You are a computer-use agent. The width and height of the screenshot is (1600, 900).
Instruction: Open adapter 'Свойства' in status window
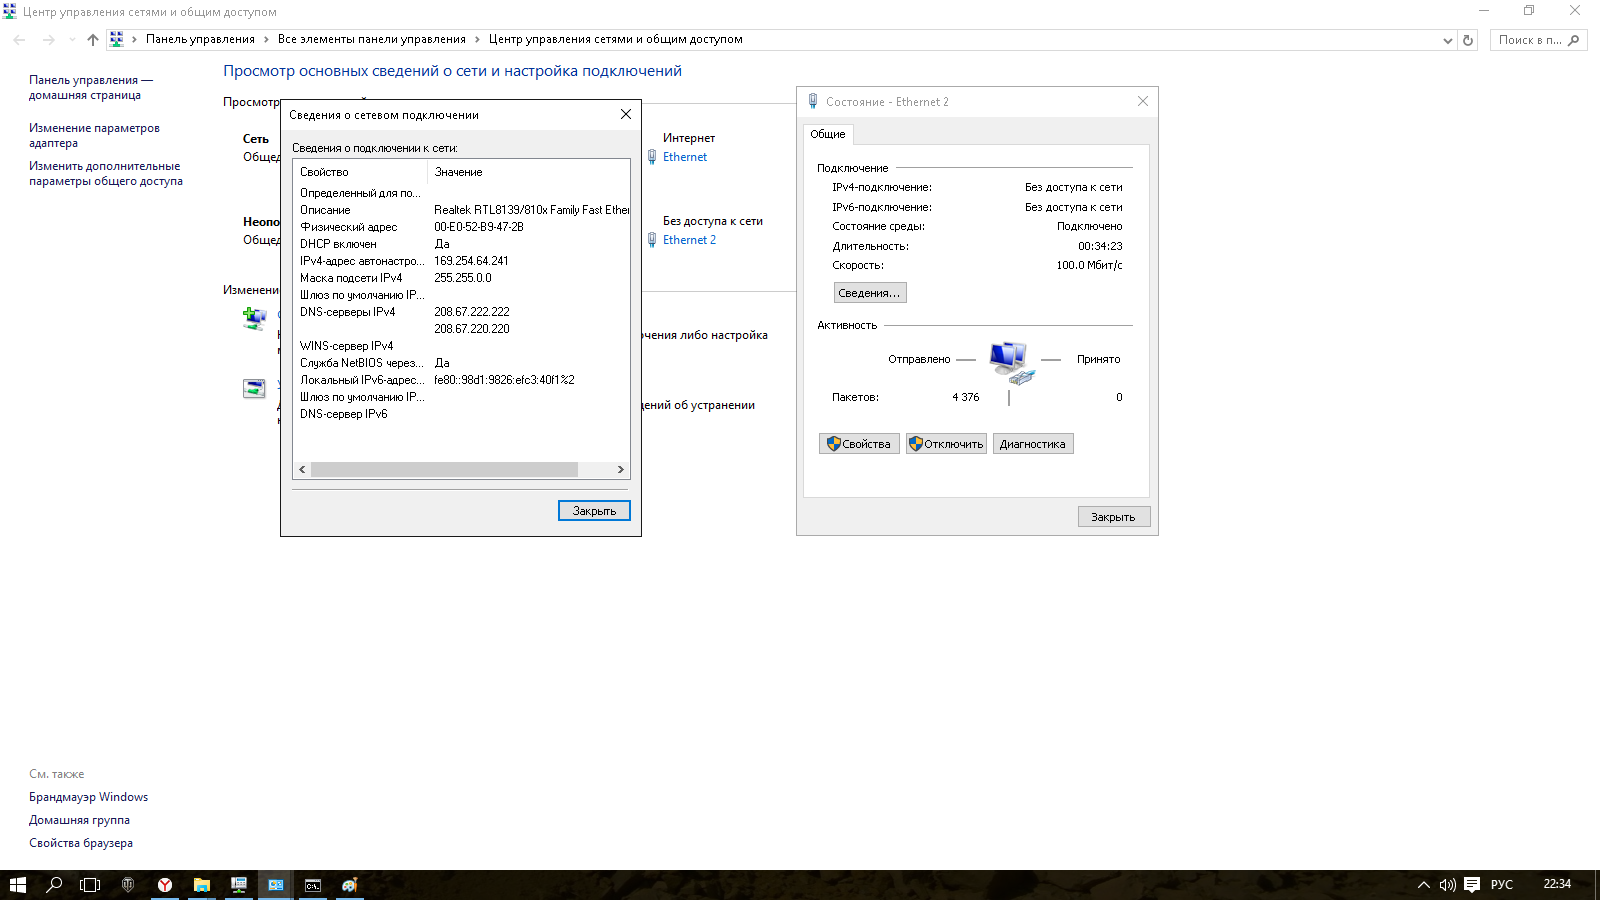859,444
